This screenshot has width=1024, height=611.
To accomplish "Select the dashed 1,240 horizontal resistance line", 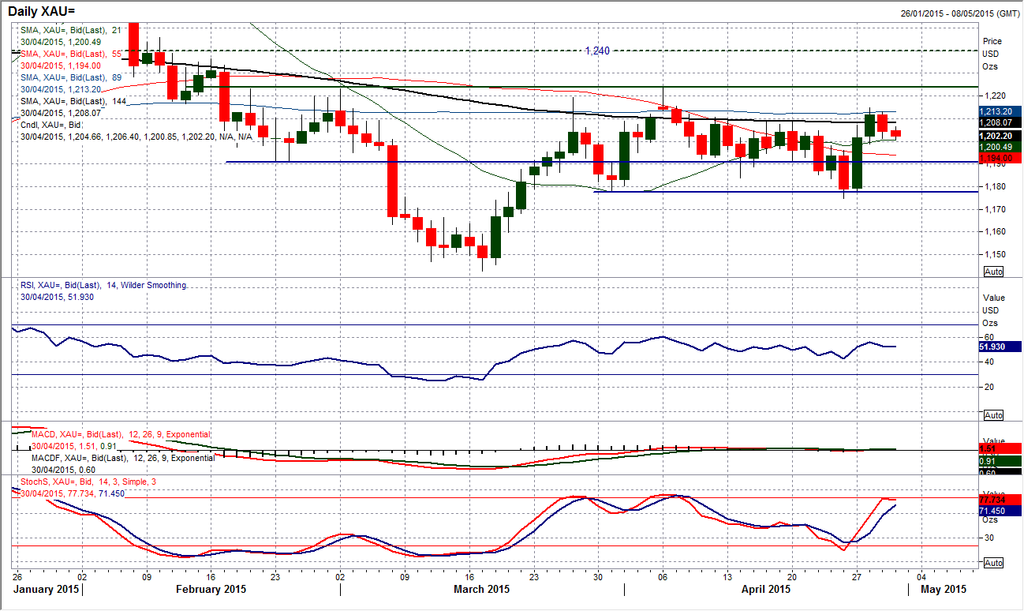I will [x=496, y=50].
